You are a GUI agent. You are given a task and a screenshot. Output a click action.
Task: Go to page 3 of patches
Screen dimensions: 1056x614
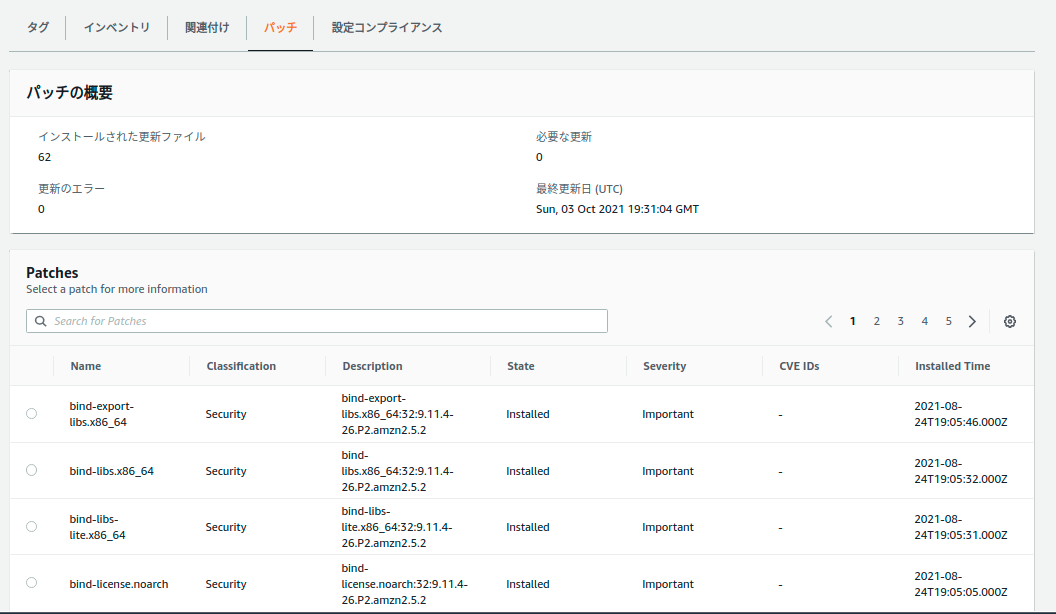[901, 322]
